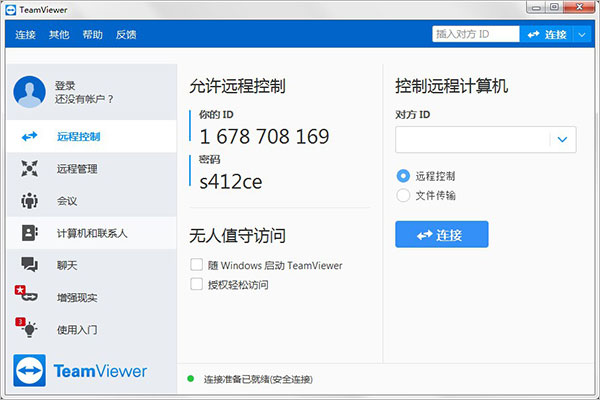Click the 连接准备已就绪(安全连接) status text
600x400 pixels.
click(258, 379)
